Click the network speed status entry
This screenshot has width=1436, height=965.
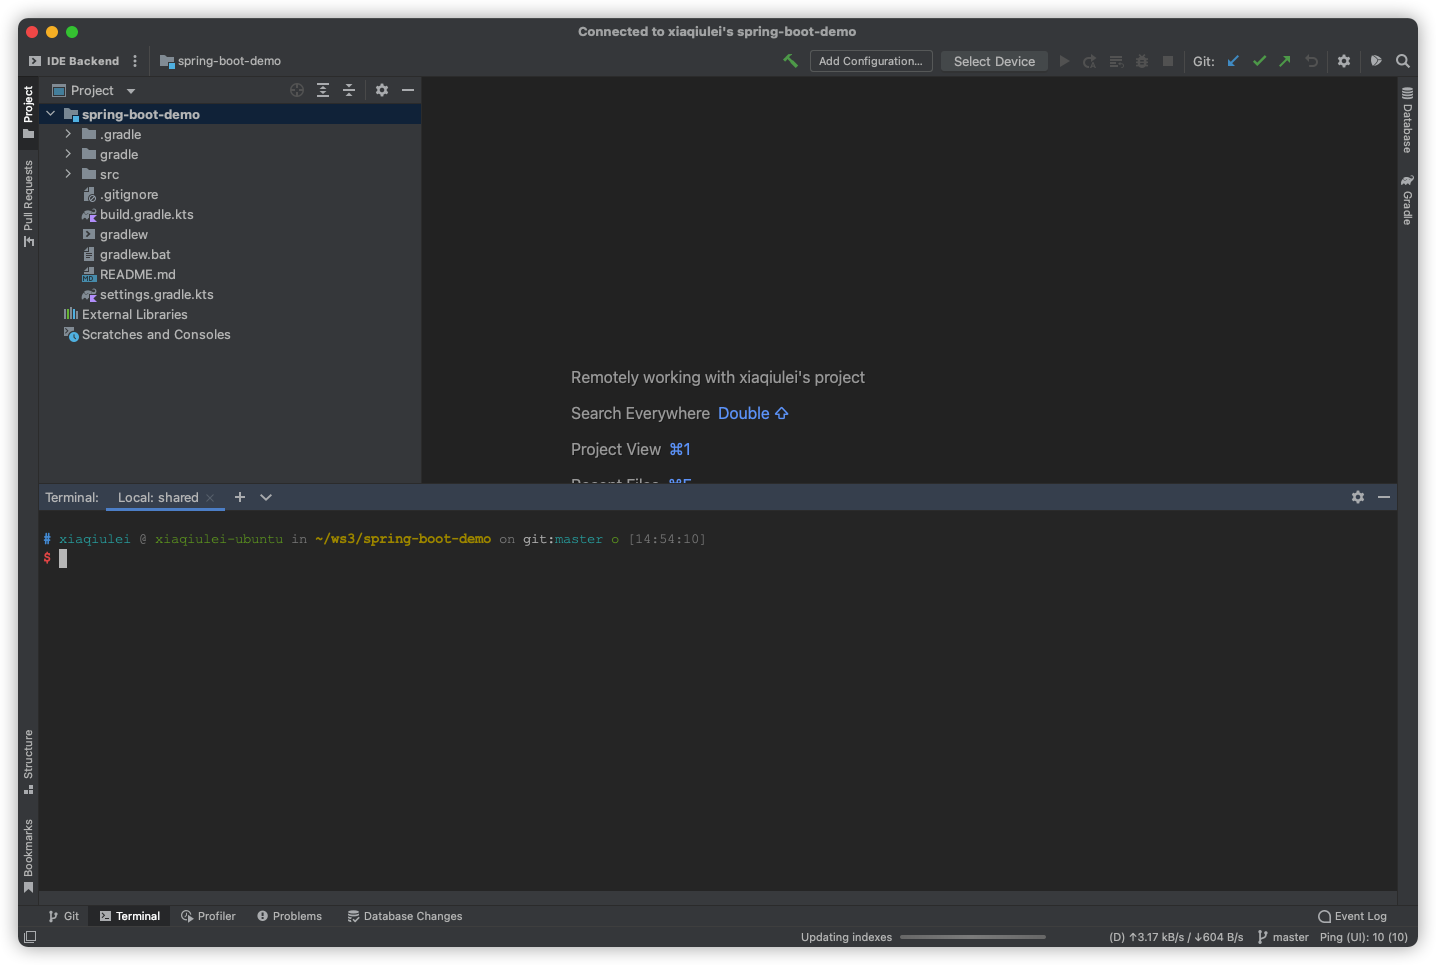1176,937
